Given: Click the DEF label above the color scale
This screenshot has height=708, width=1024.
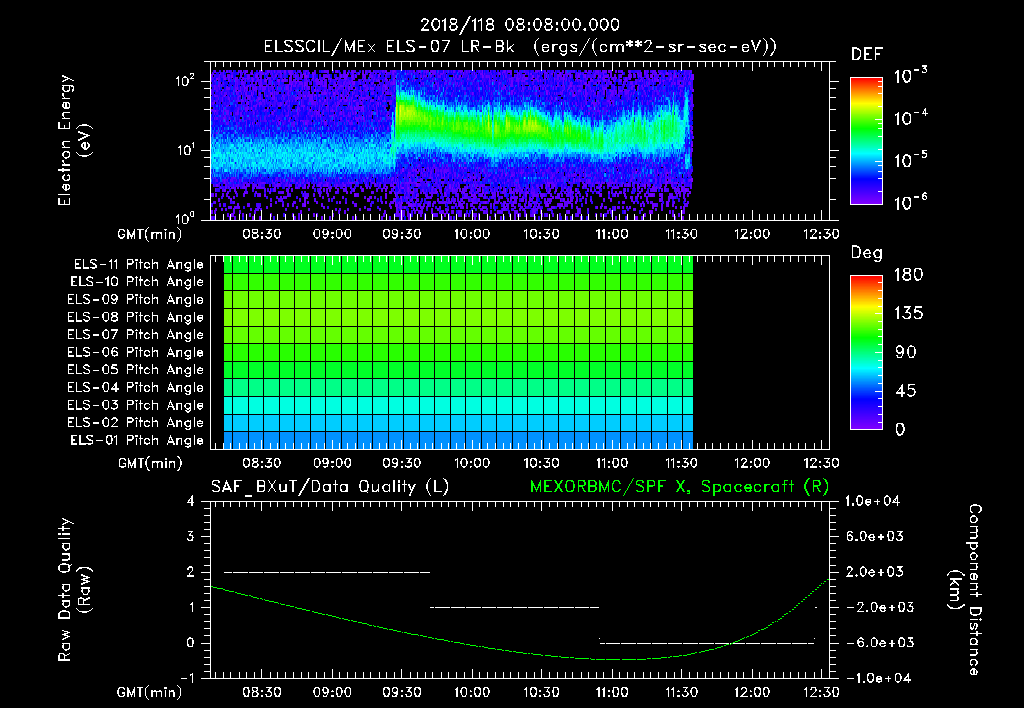Looking at the screenshot, I should click(x=866, y=55).
